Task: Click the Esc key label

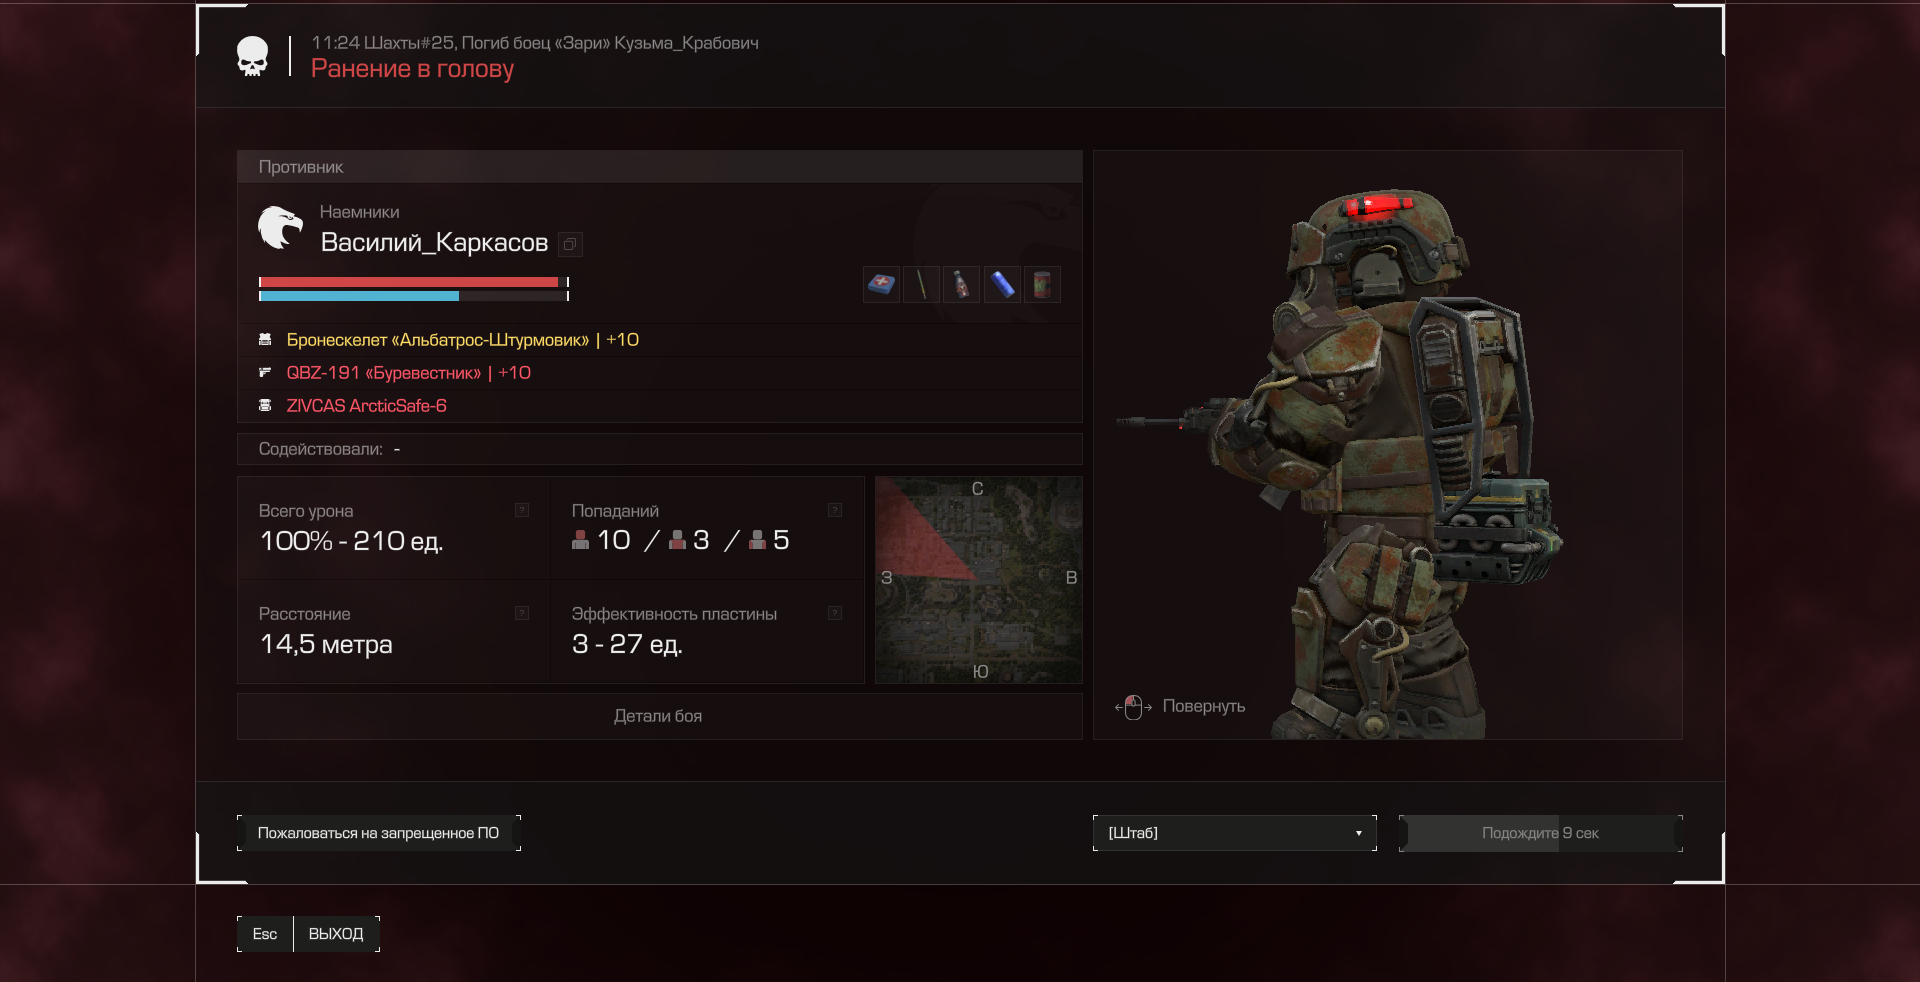Action: [265, 934]
